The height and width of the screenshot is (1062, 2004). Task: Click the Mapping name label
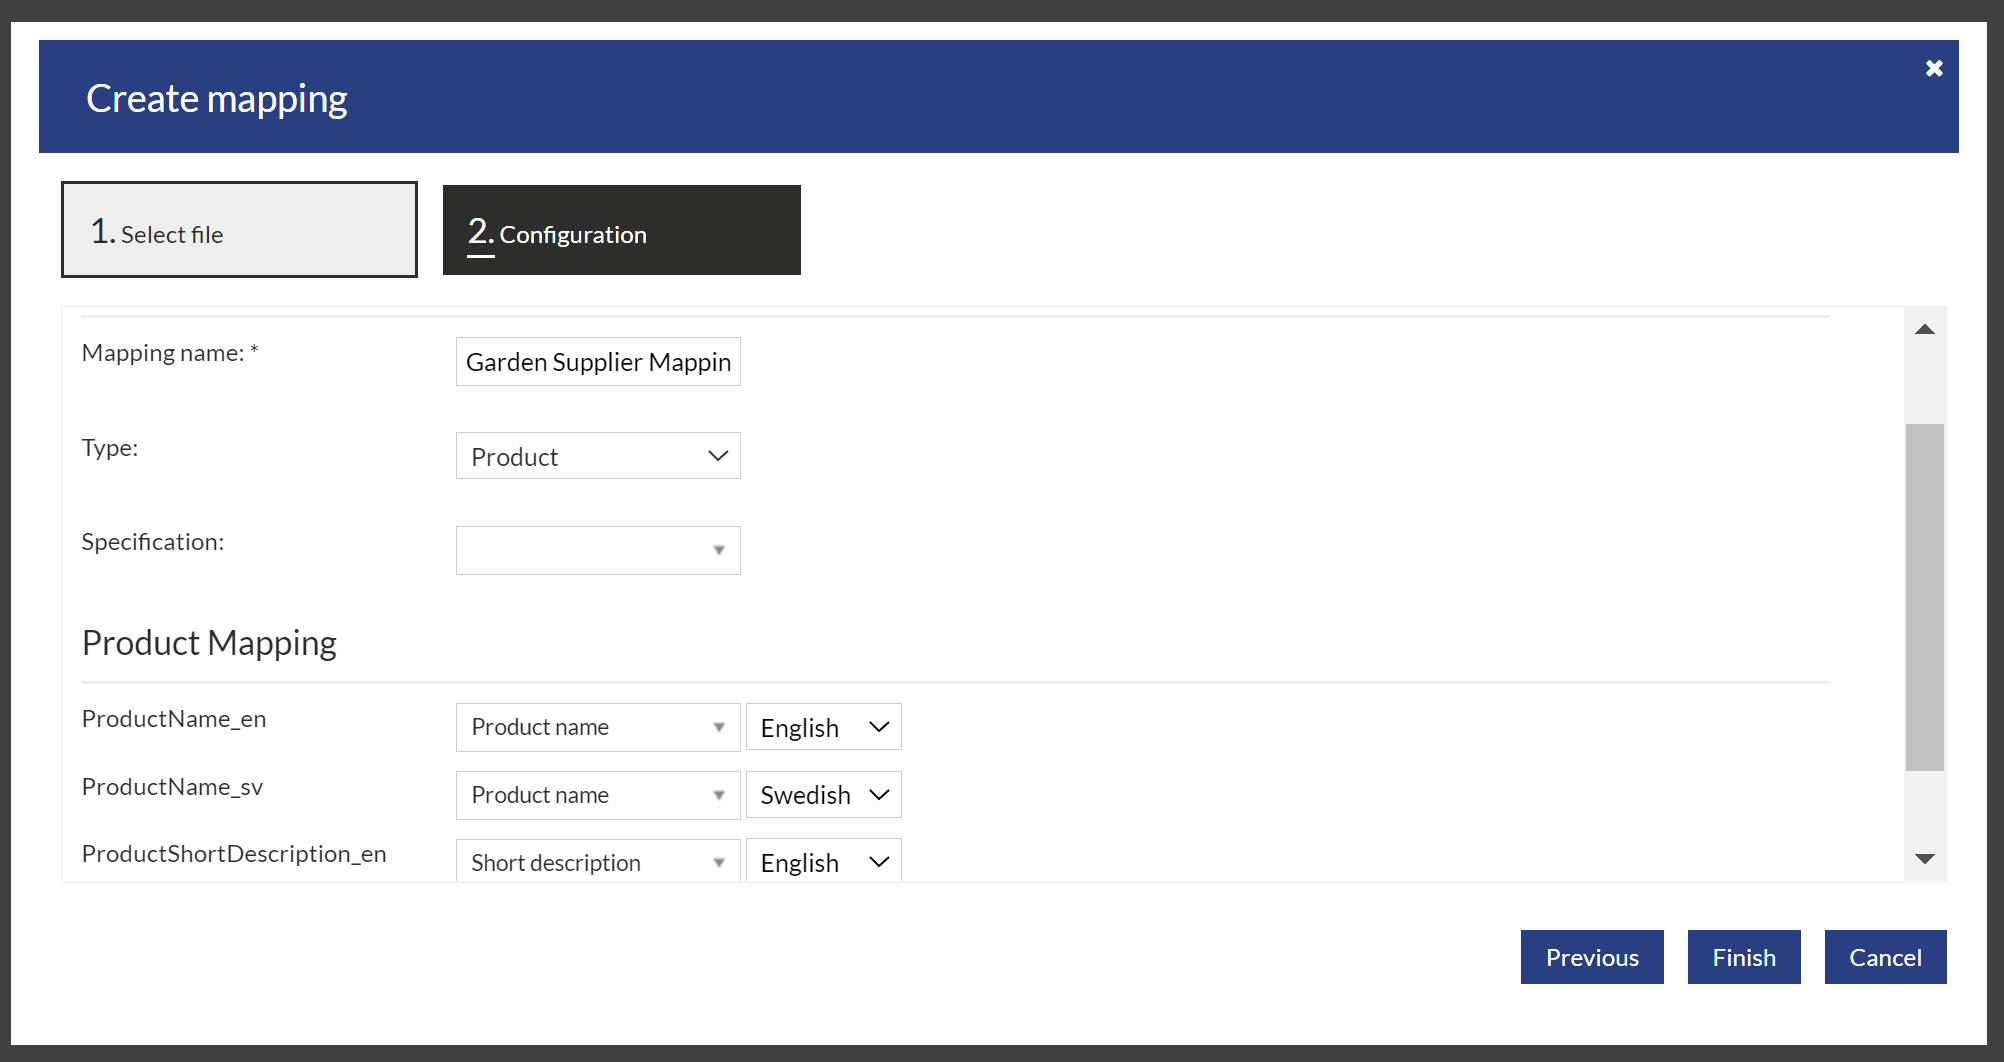[x=170, y=353]
